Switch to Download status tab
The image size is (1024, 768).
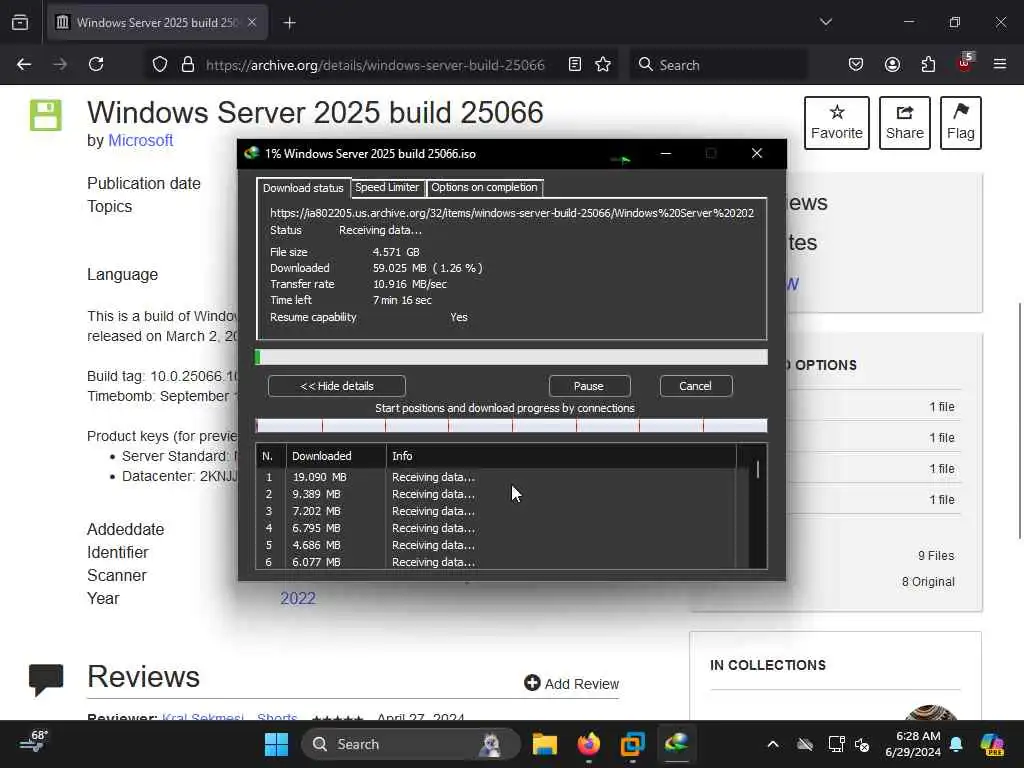pyautogui.click(x=303, y=188)
